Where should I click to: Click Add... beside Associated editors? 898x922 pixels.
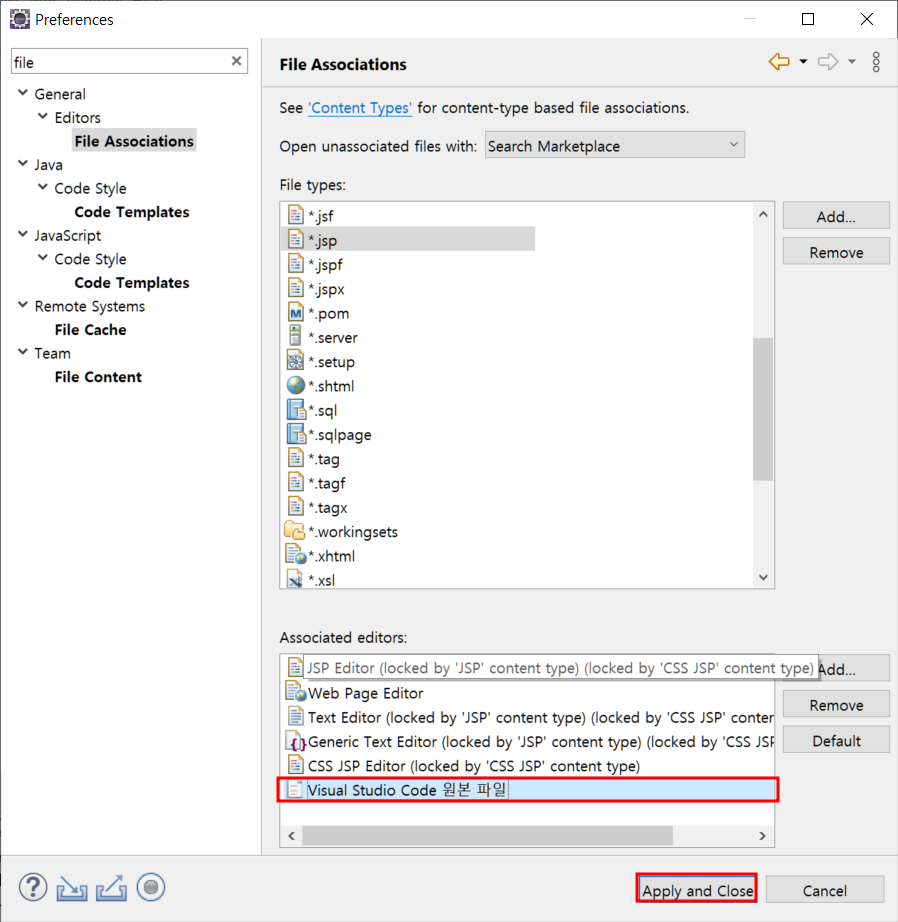(x=854, y=669)
